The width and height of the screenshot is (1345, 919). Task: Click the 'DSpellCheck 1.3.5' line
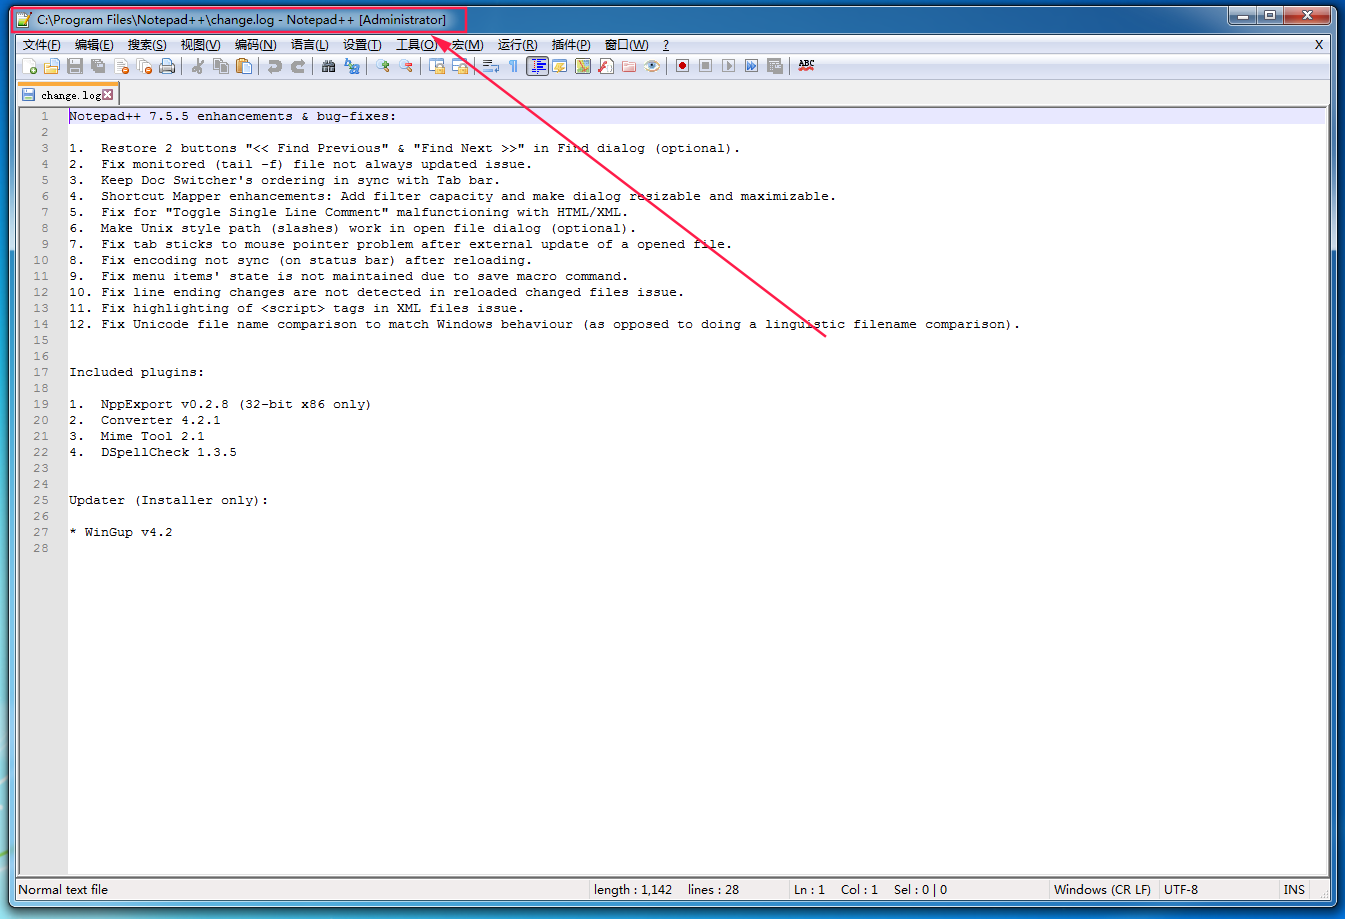[169, 452]
